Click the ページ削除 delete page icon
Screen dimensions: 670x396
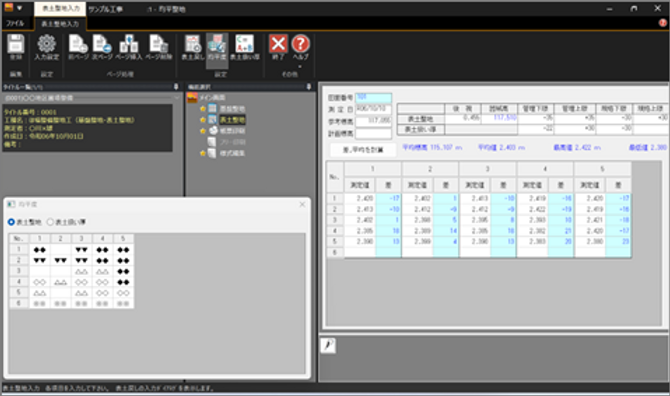159,44
